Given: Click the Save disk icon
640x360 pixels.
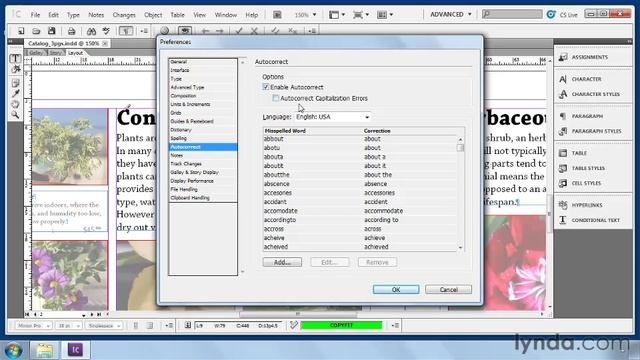Looking at the screenshot, I should click(51, 31).
